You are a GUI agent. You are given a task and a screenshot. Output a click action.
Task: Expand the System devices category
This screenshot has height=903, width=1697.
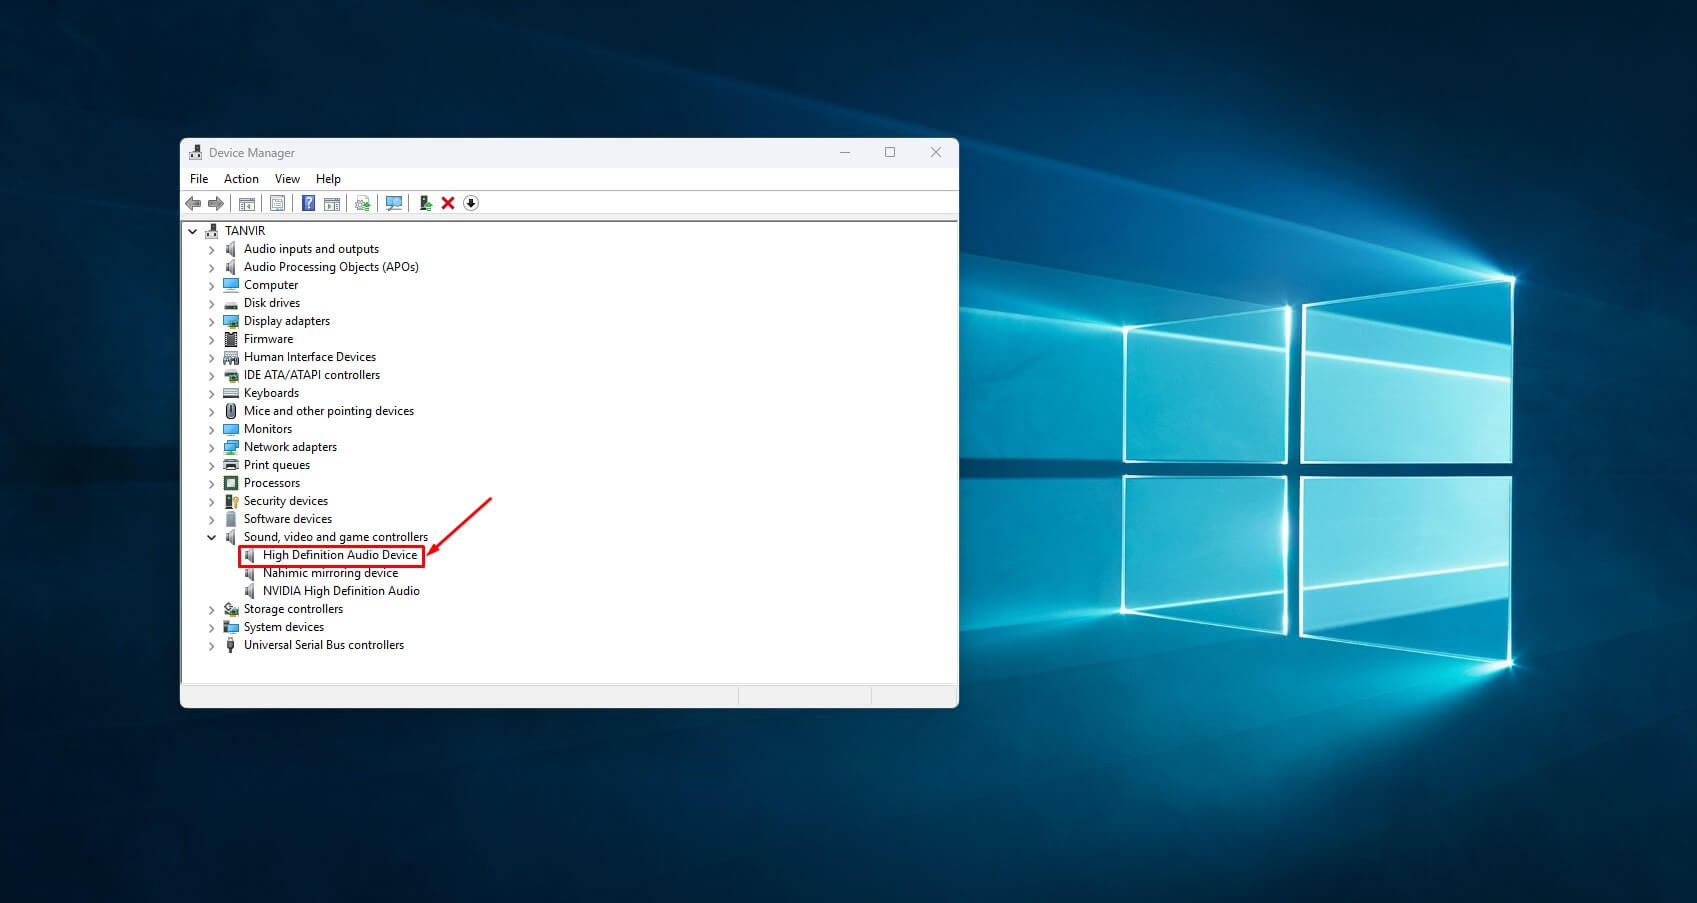212,627
